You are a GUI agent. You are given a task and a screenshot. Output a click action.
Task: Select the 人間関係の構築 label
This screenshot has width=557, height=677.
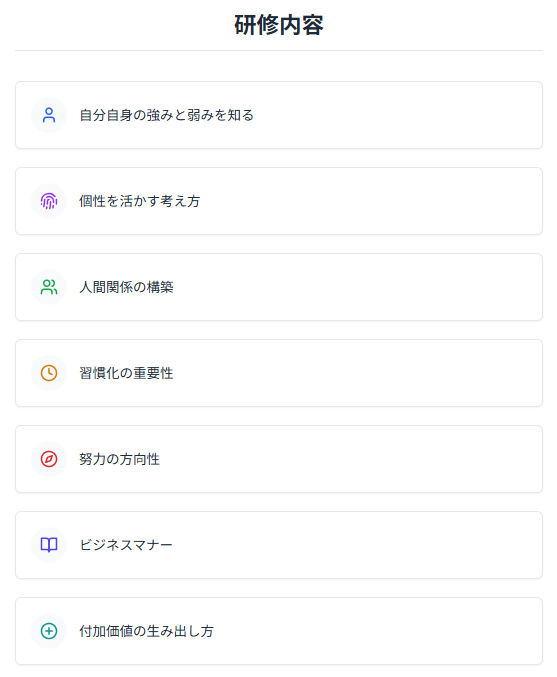point(126,287)
